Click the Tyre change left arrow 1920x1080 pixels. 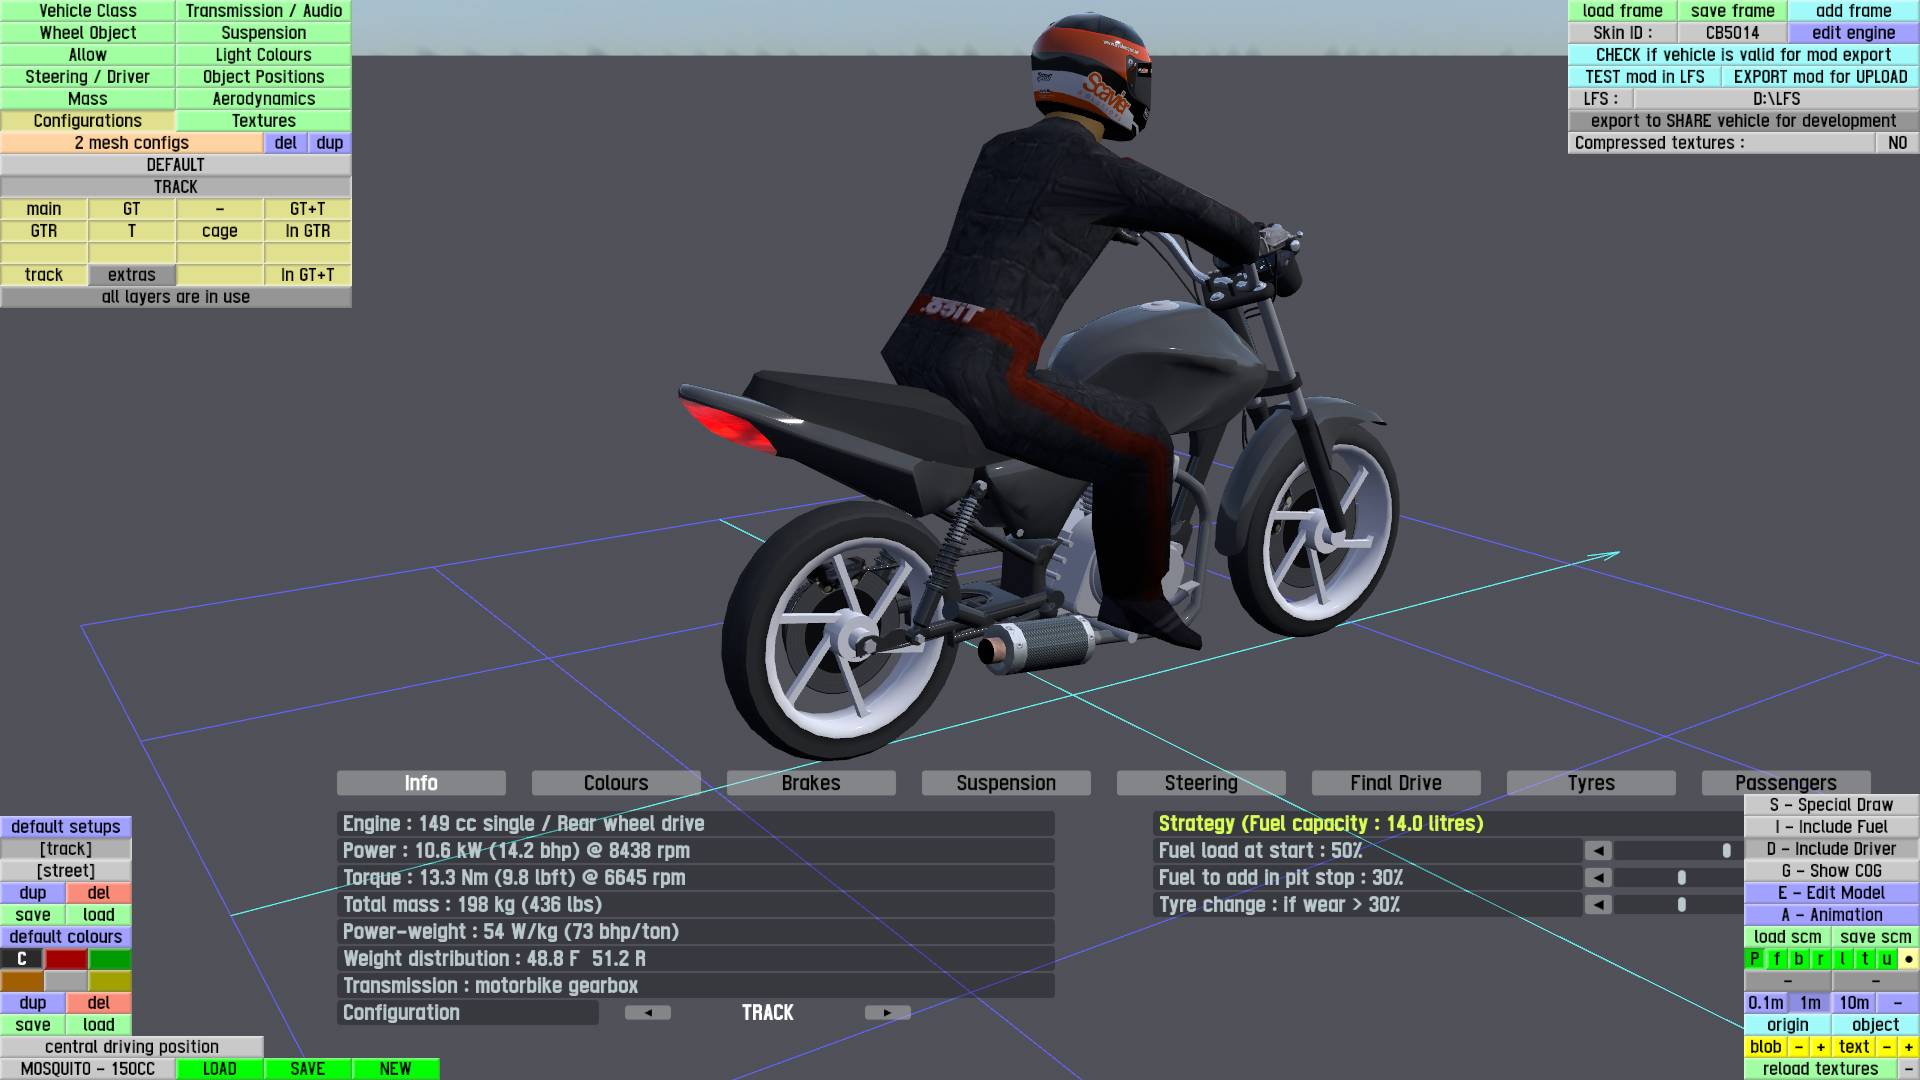point(1598,905)
